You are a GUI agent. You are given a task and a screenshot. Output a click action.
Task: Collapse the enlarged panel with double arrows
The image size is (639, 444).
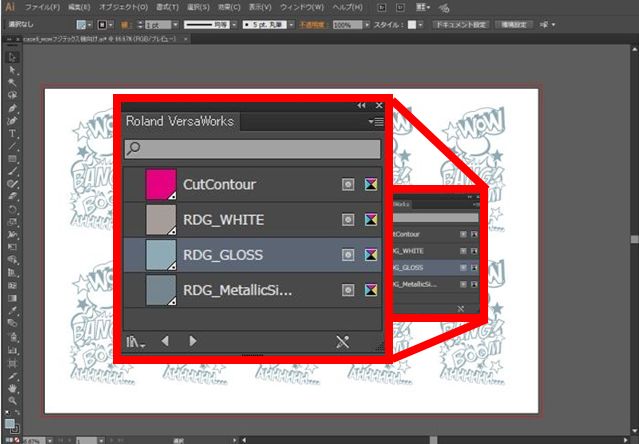pyautogui.click(x=361, y=106)
